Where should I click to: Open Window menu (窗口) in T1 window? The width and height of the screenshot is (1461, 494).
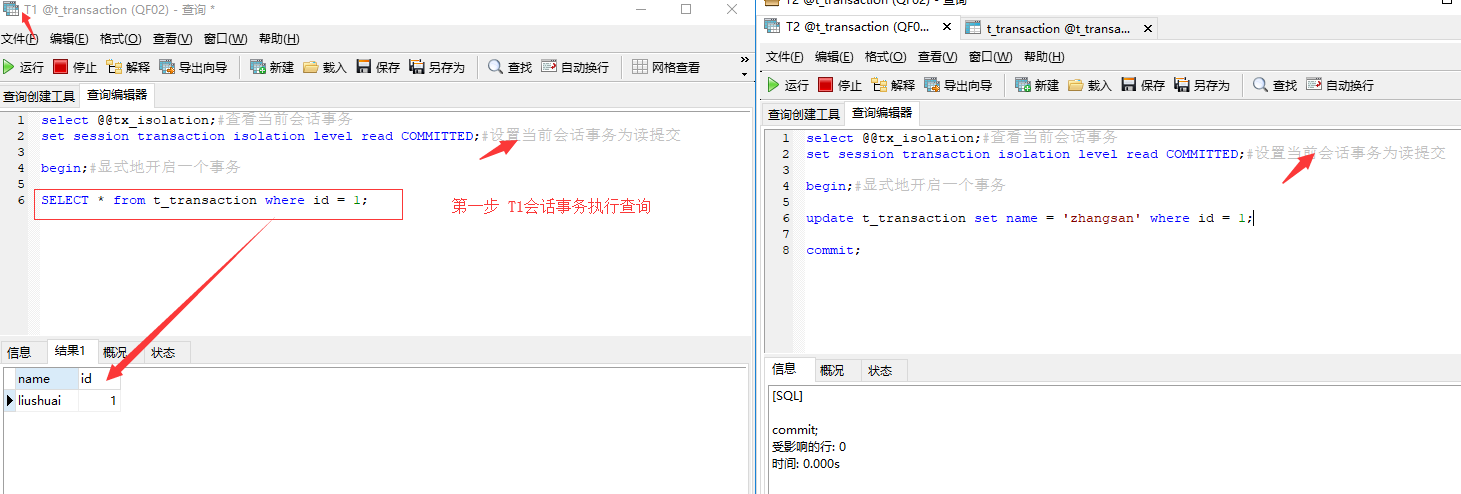[225, 39]
